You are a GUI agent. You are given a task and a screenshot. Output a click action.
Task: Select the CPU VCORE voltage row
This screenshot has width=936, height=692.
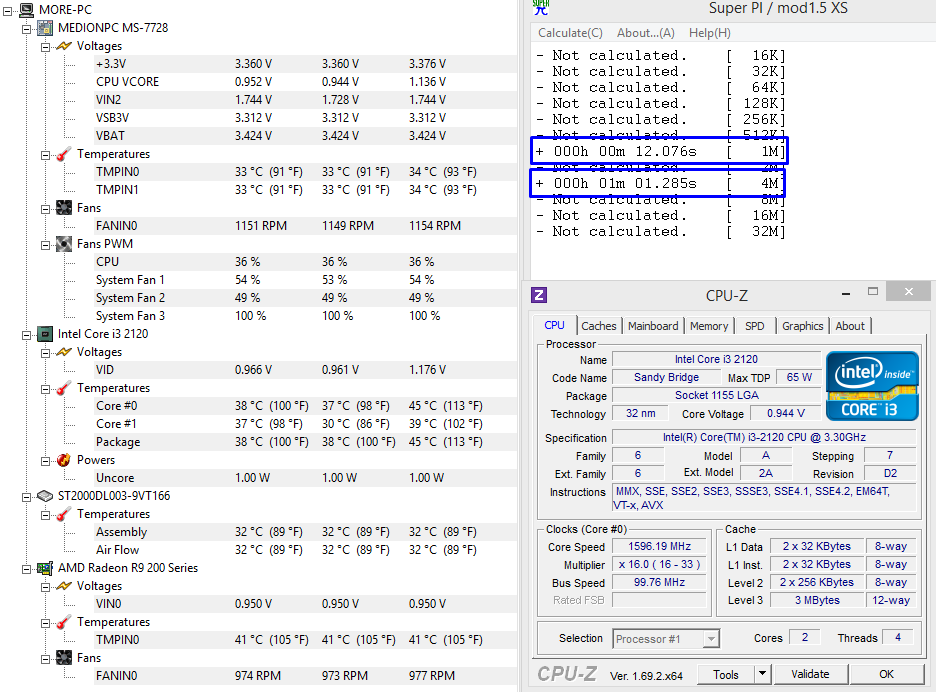(x=127, y=82)
